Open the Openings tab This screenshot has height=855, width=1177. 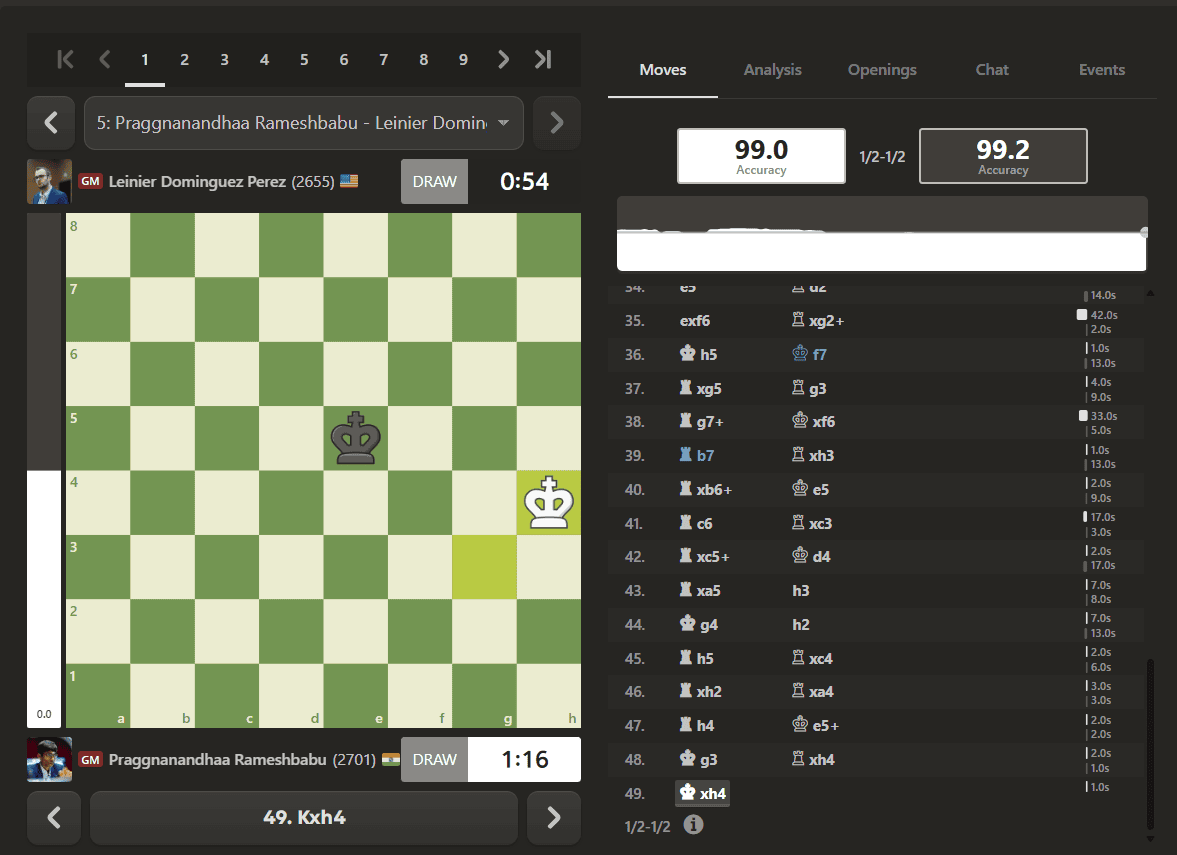click(882, 70)
